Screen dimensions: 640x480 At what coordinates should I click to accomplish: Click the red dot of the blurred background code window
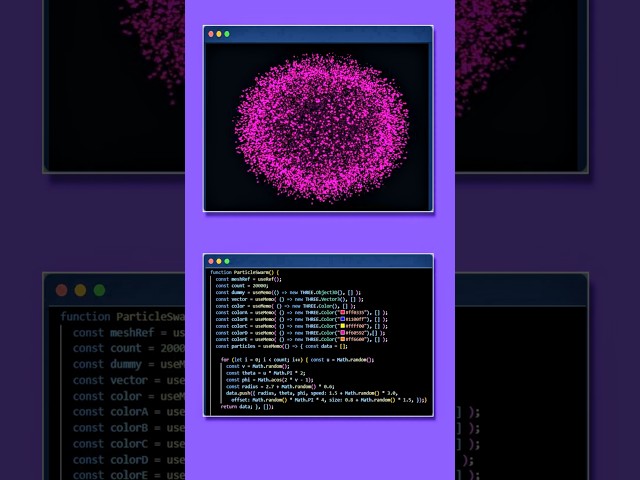click(x=62, y=290)
